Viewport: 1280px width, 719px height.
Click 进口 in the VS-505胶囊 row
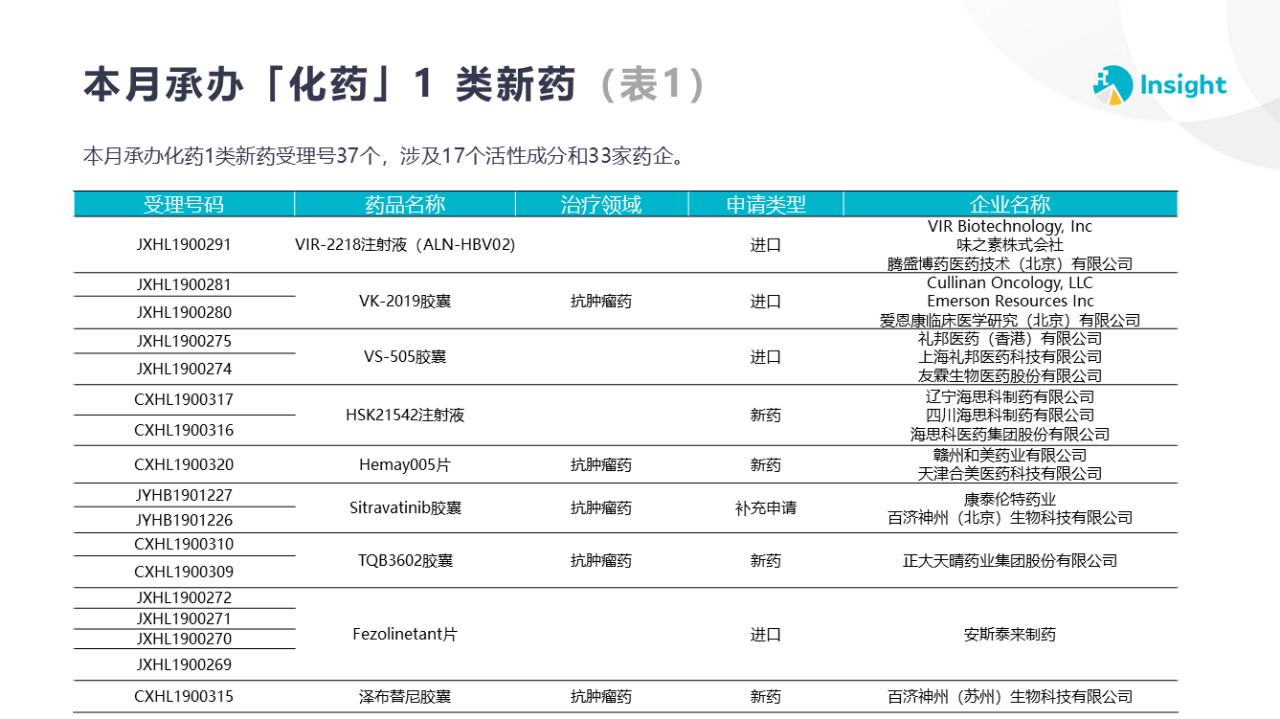(765, 357)
